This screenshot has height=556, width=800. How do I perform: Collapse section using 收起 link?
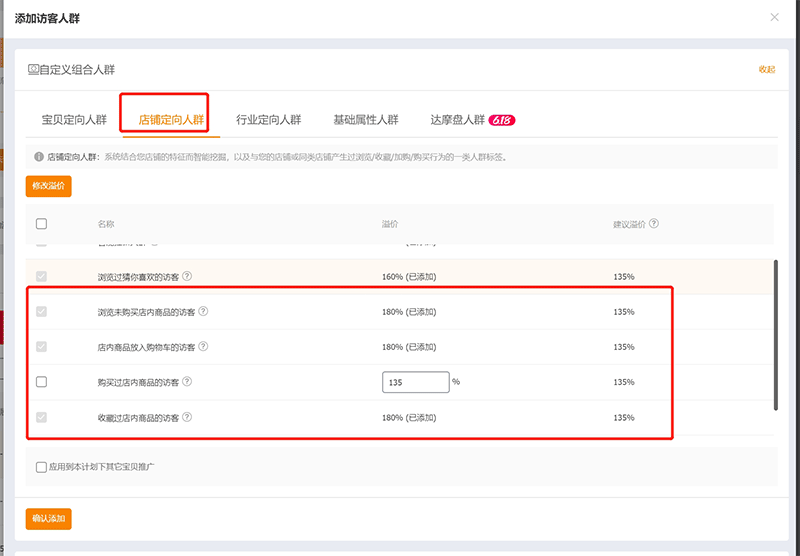[767, 70]
